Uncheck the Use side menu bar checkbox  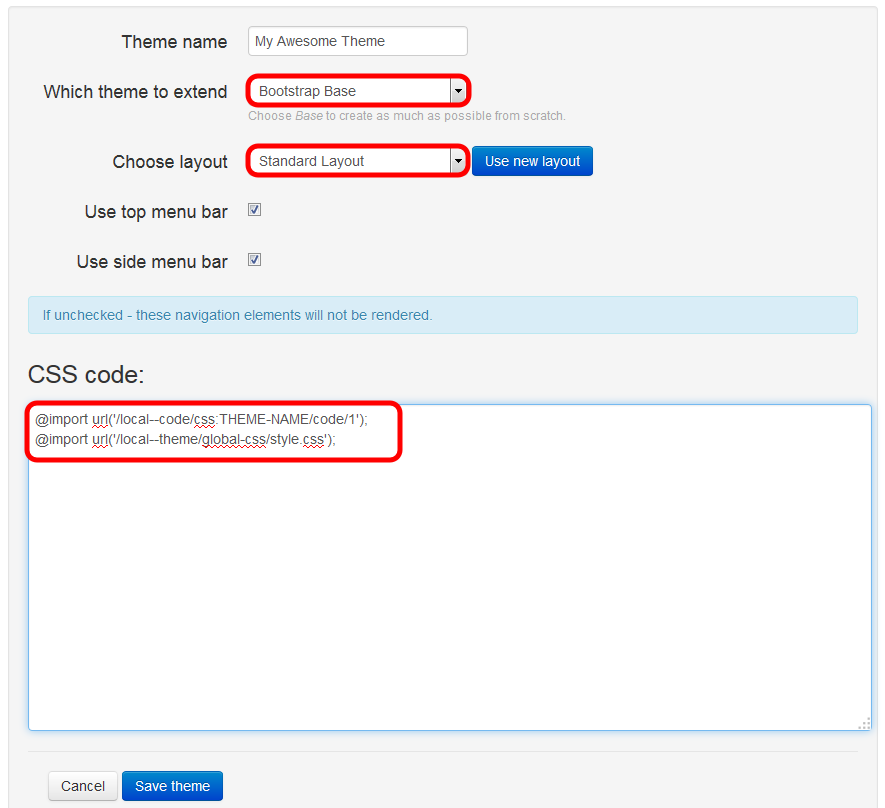pos(254,260)
